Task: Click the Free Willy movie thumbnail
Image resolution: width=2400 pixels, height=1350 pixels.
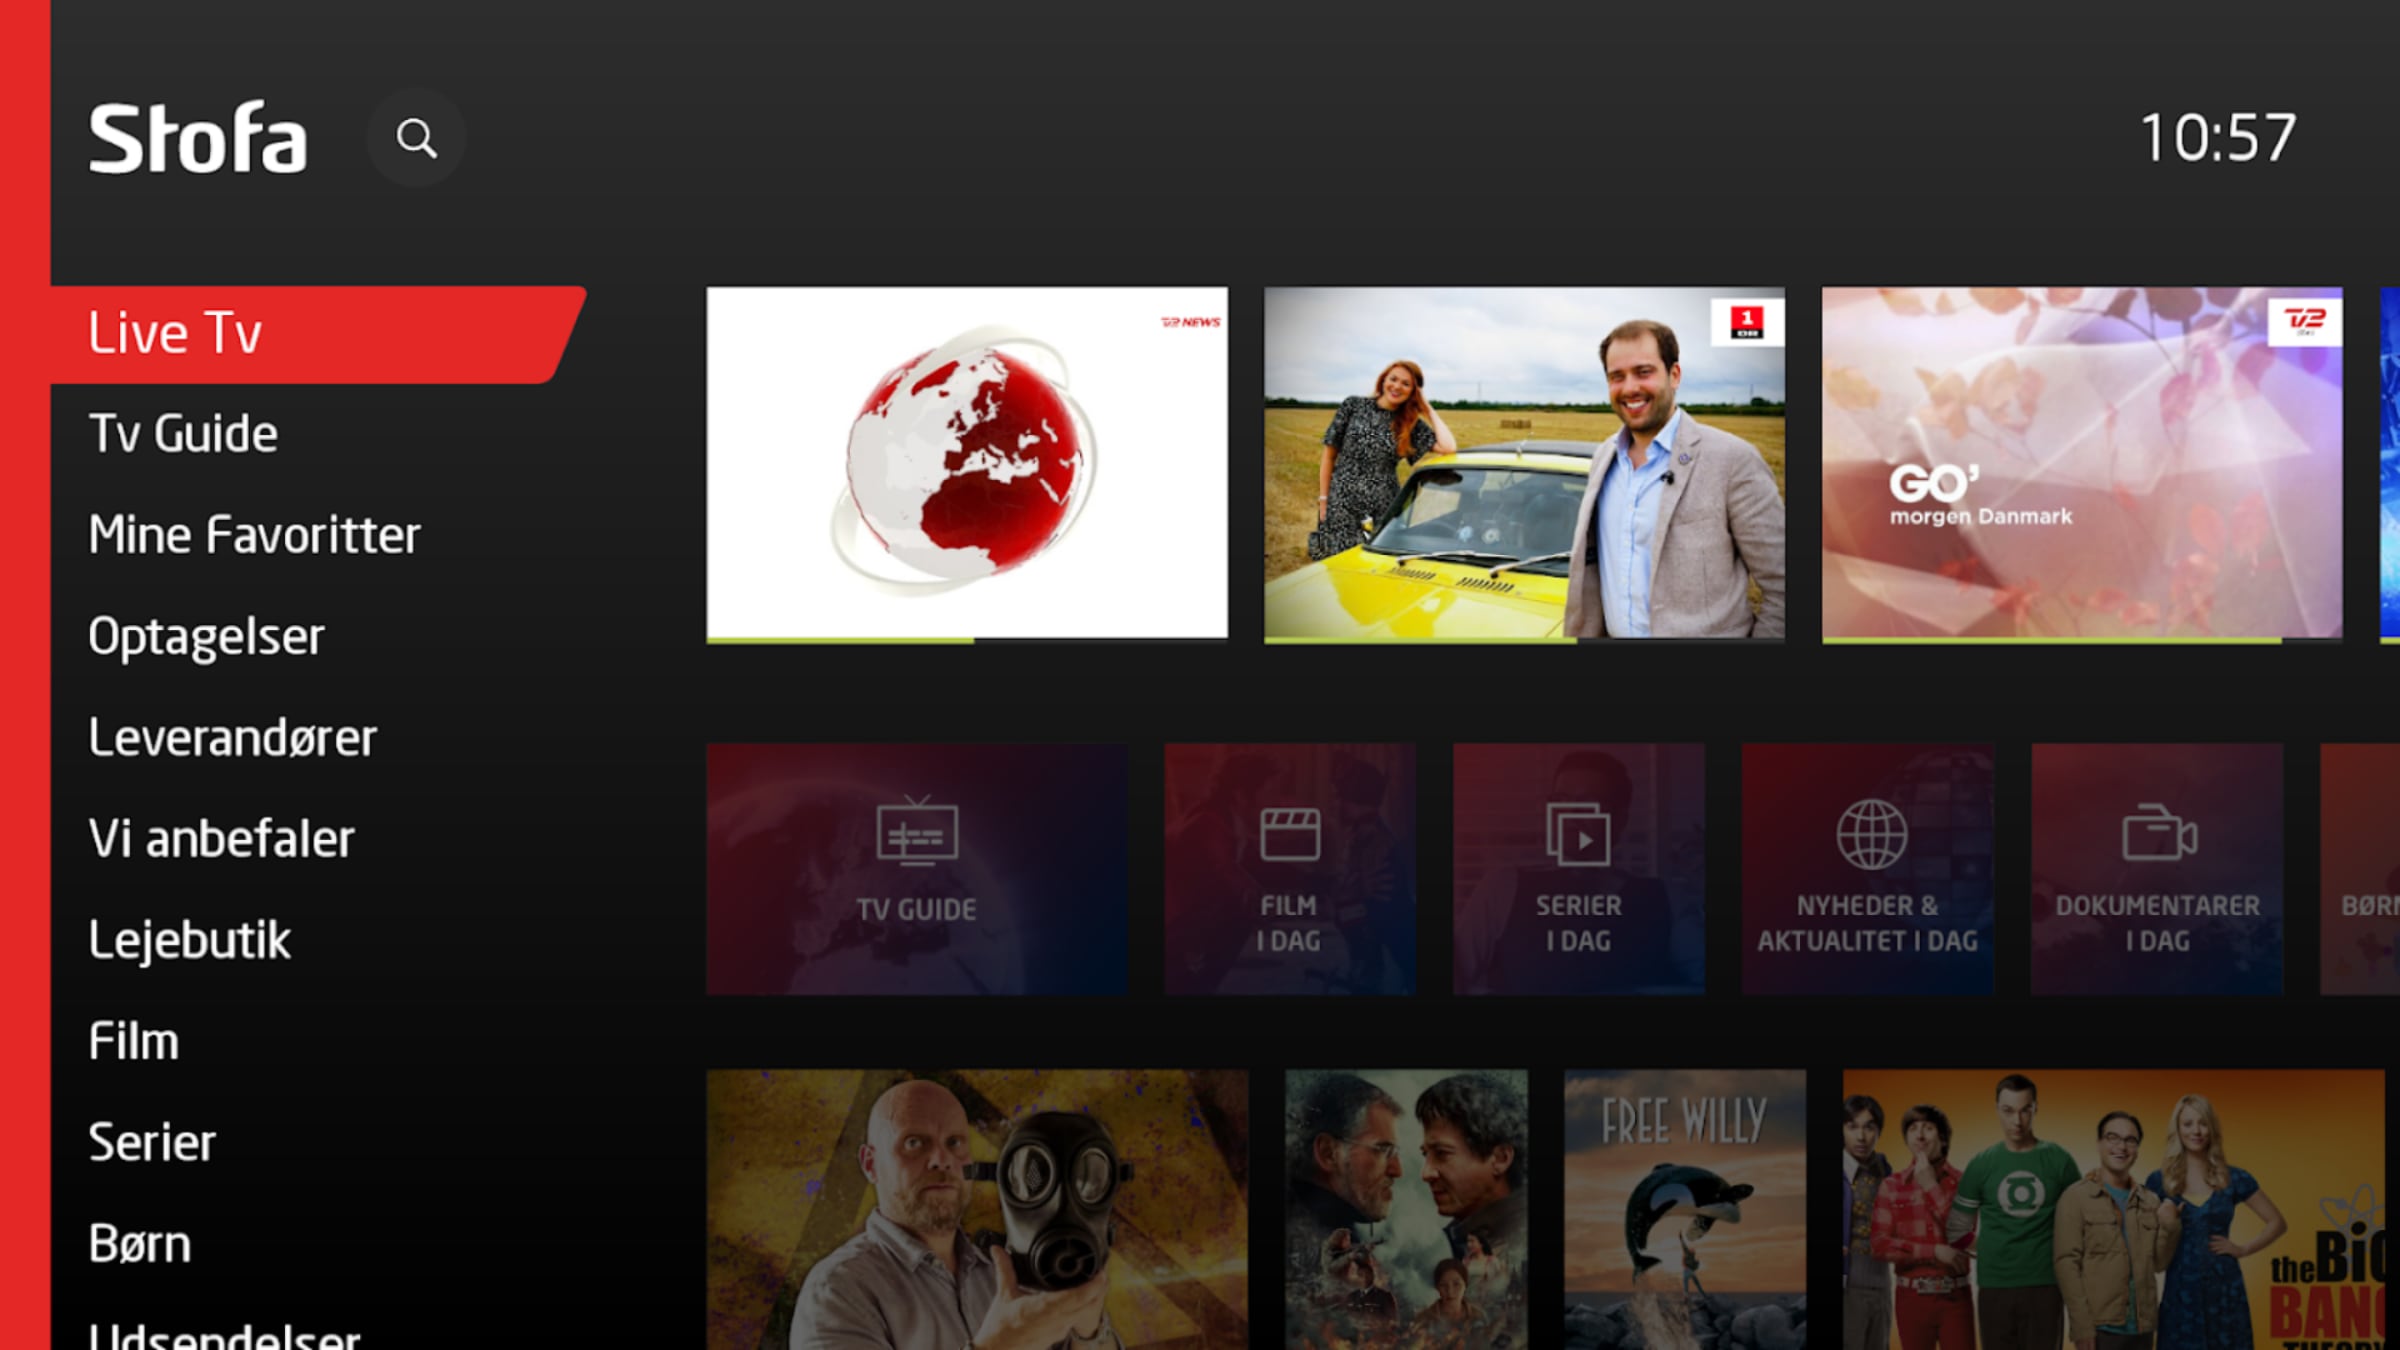Action: point(1685,1203)
